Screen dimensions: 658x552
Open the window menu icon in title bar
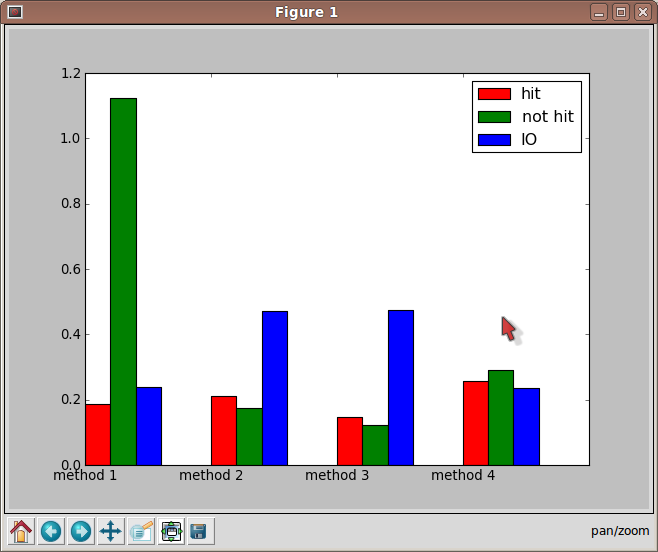[x=15, y=12]
